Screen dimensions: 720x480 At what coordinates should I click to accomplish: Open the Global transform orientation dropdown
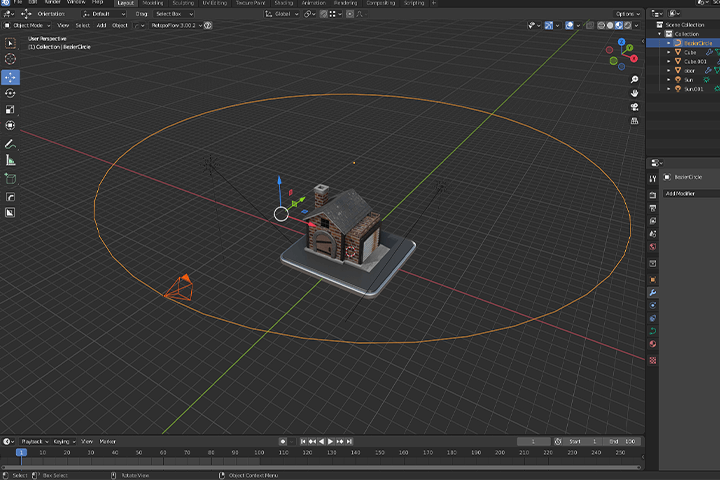point(281,14)
